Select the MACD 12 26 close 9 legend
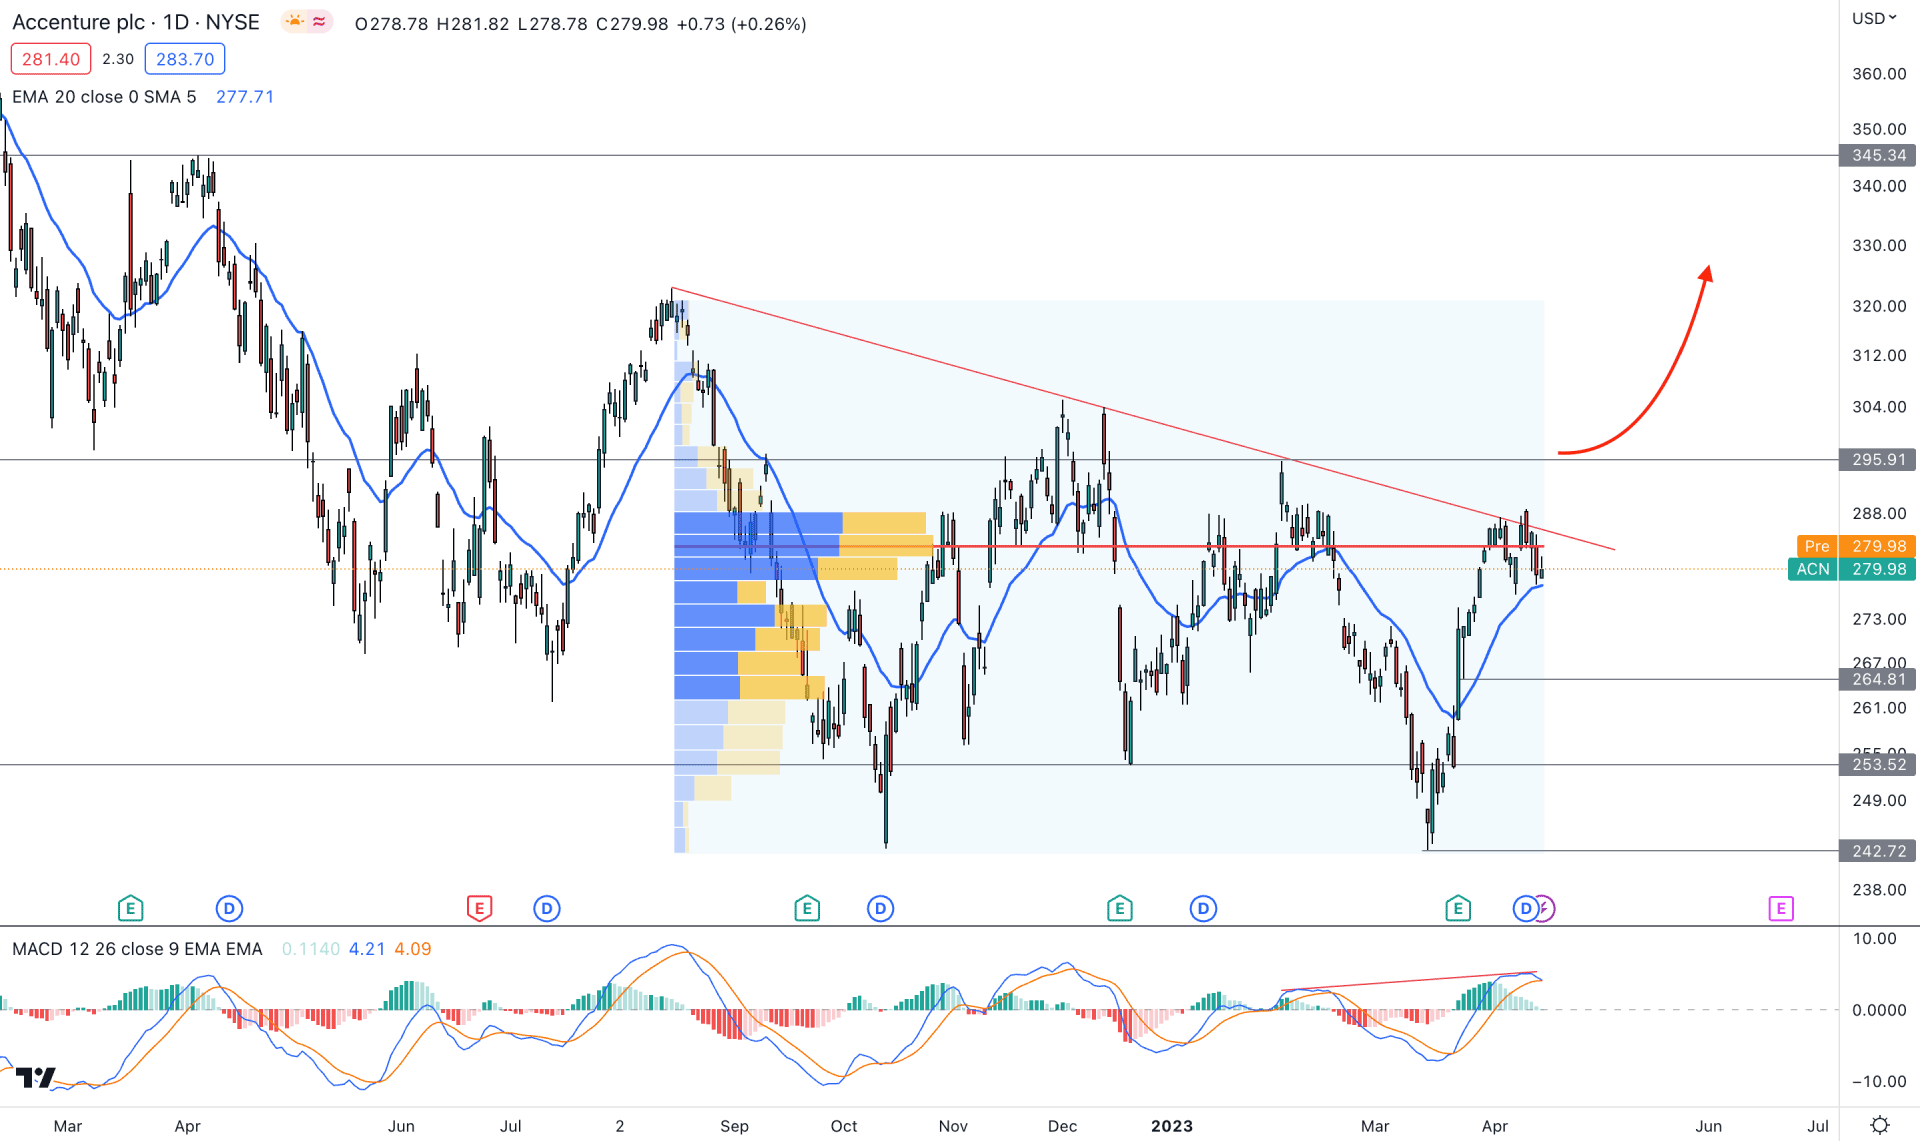This screenshot has height=1141, width=1920. [x=137, y=949]
